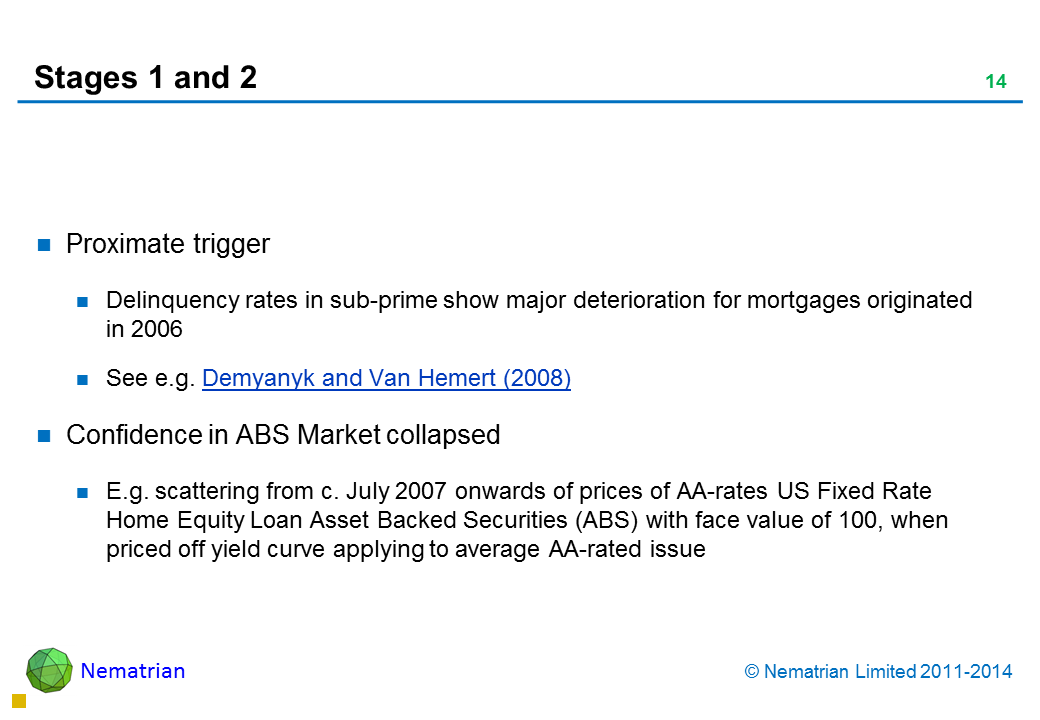This screenshot has width=1040, height=720.
Task: Click the slide number 14
Action: [x=995, y=82]
